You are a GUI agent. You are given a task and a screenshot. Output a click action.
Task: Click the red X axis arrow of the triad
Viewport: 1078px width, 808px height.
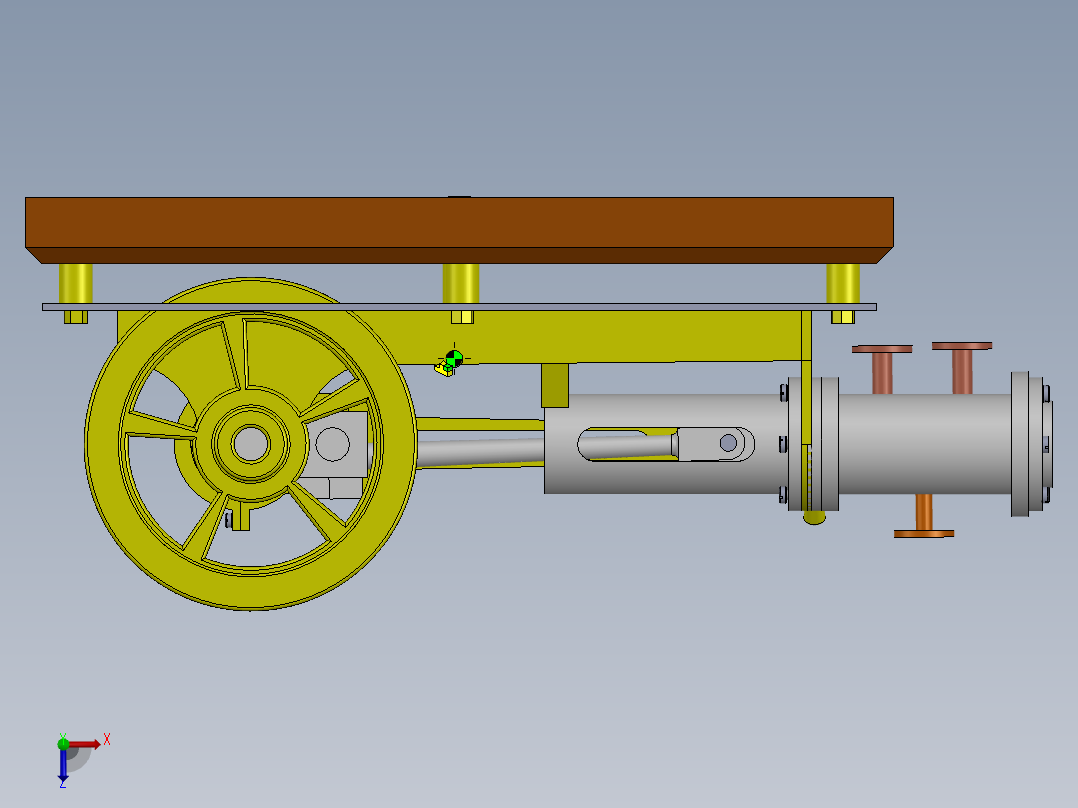pyautogui.click(x=85, y=744)
